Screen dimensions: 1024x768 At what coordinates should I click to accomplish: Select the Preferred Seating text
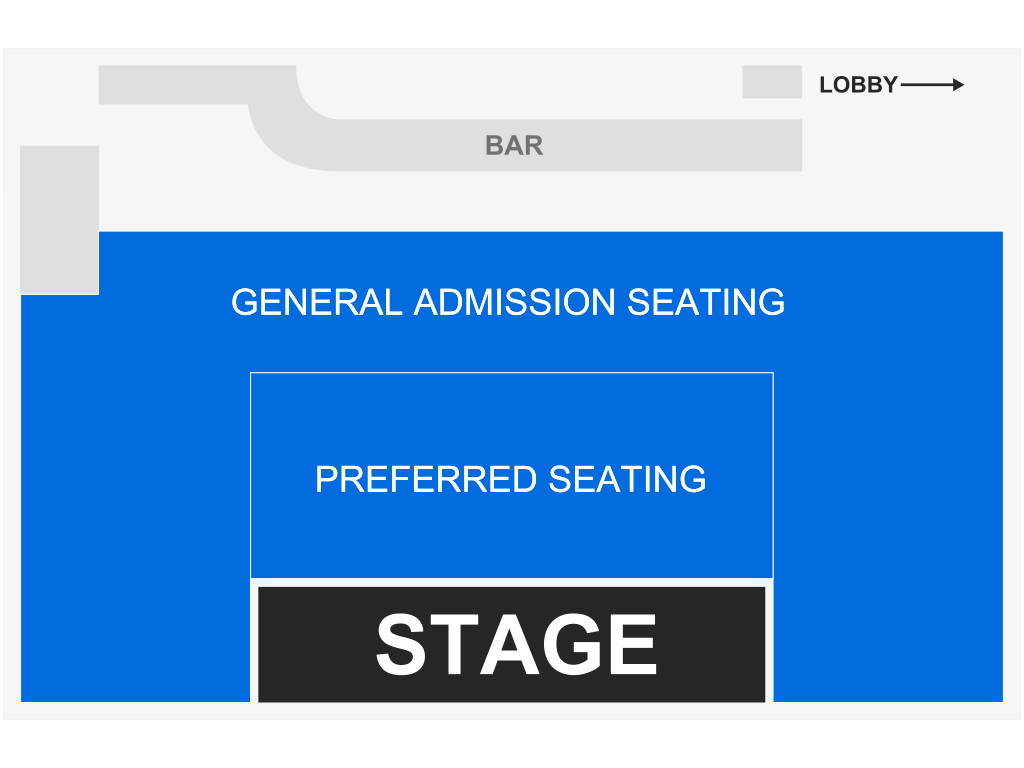(x=511, y=479)
